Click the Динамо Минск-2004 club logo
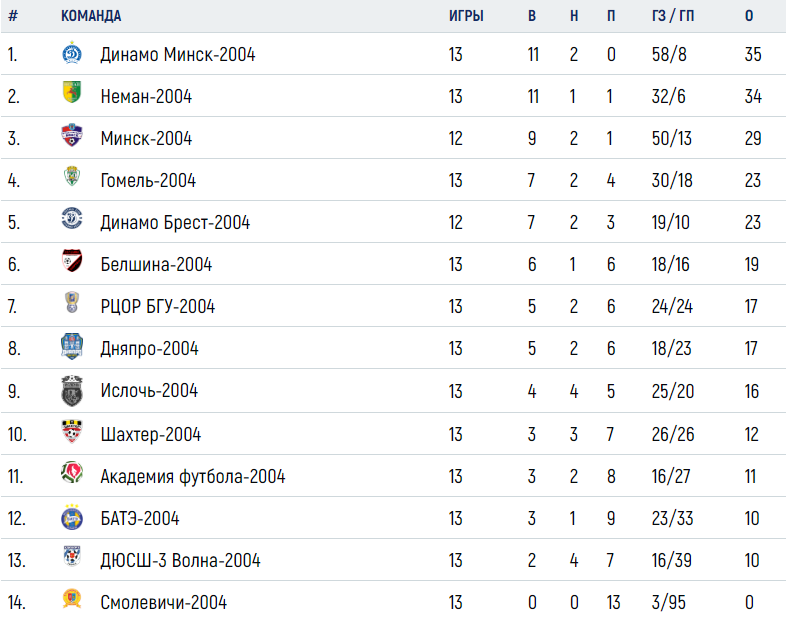The image size is (786, 620). point(72,53)
